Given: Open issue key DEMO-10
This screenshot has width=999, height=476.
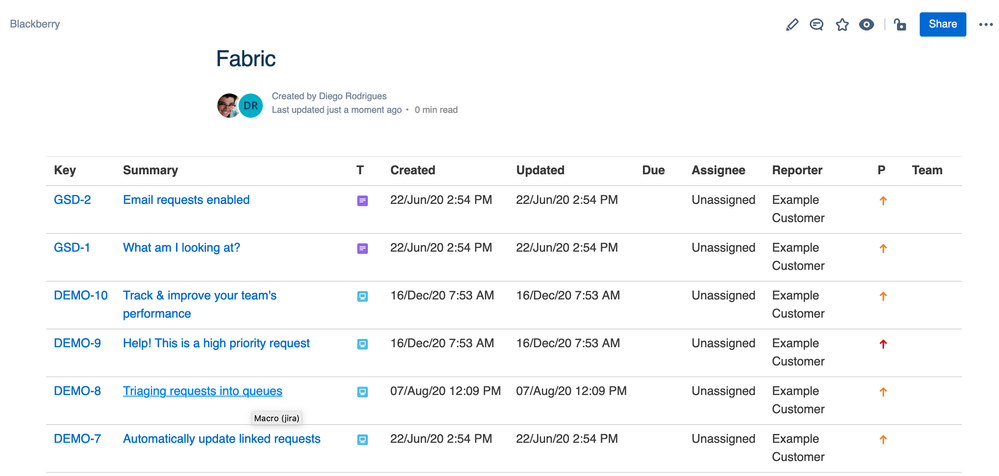Looking at the screenshot, I should coord(80,296).
